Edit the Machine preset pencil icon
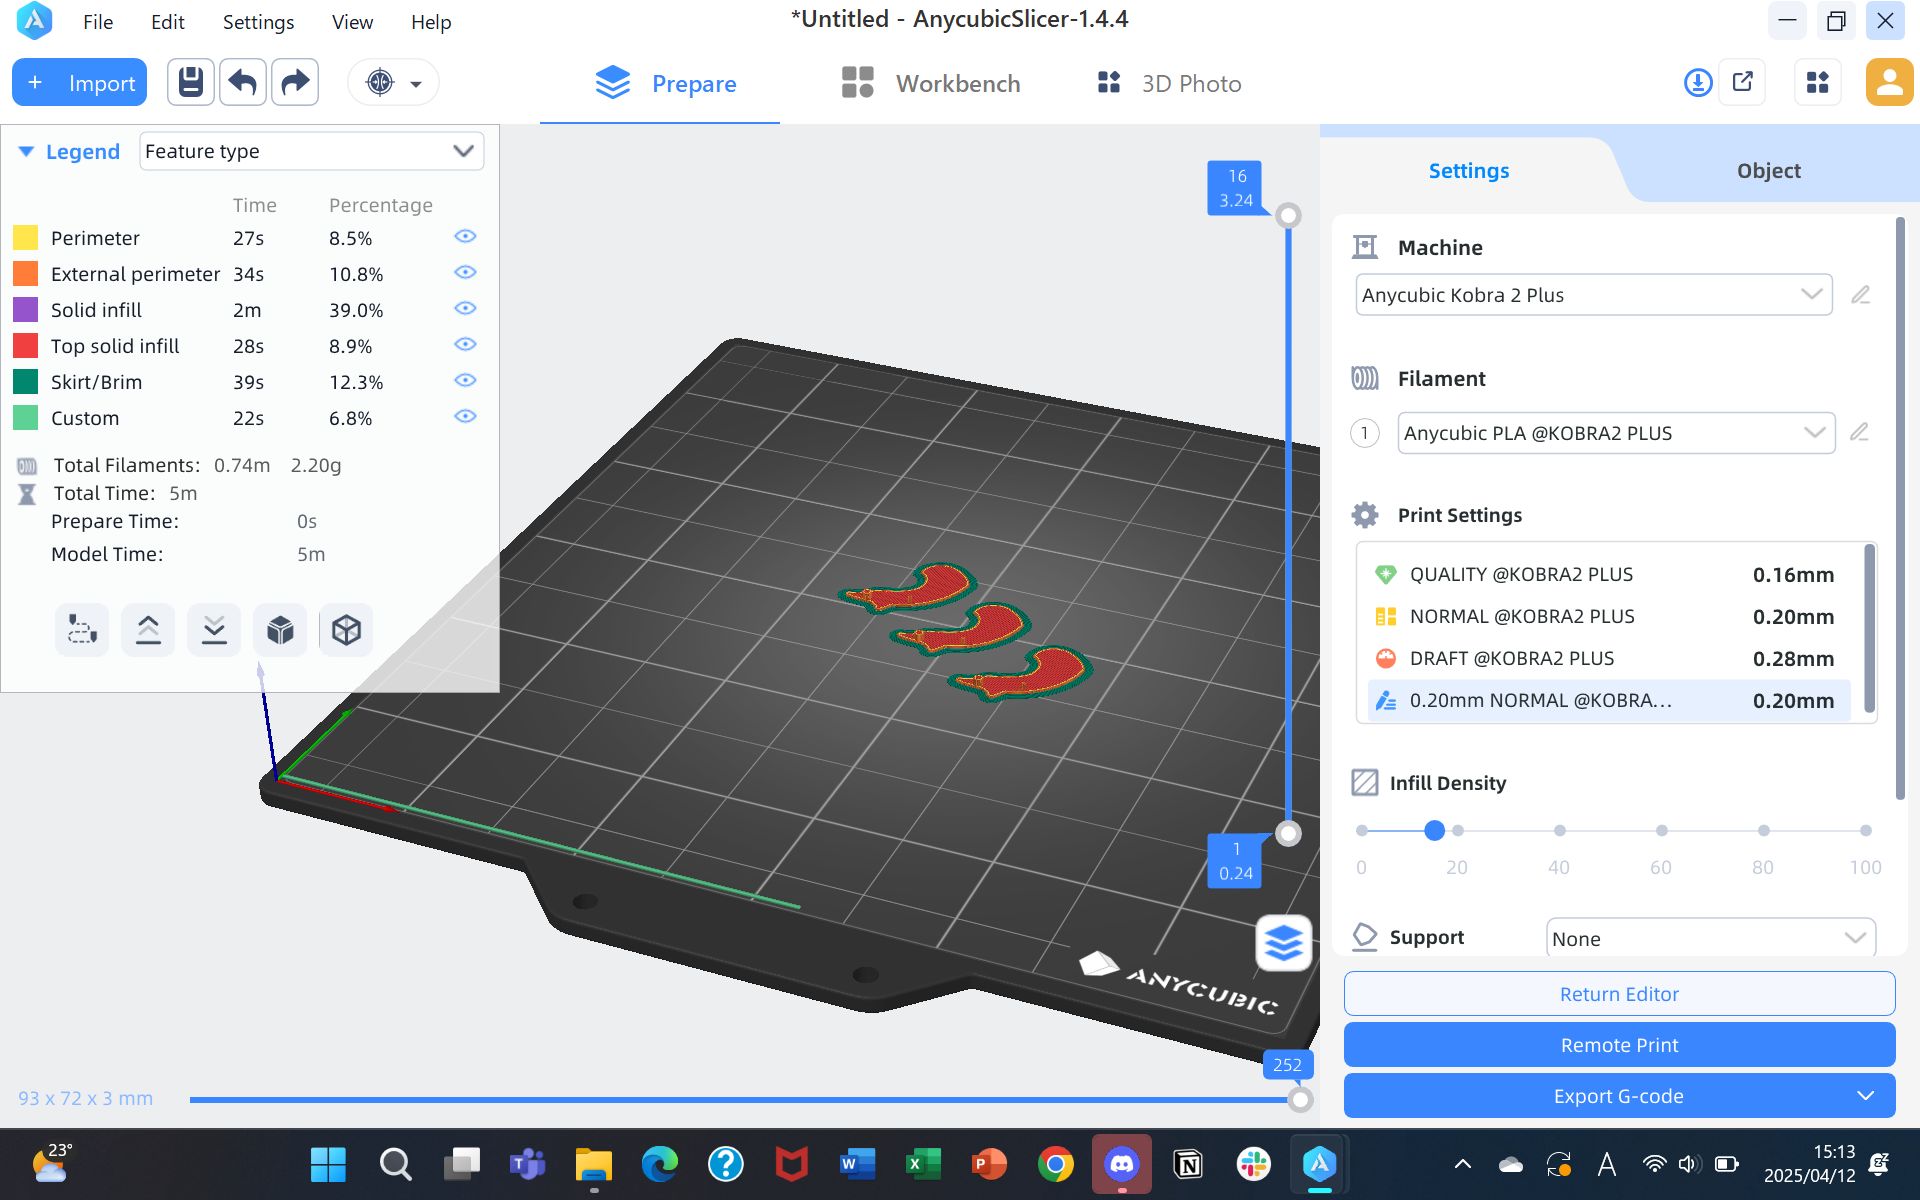The width and height of the screenshot is (1920, 1200). click(1860, 295)
